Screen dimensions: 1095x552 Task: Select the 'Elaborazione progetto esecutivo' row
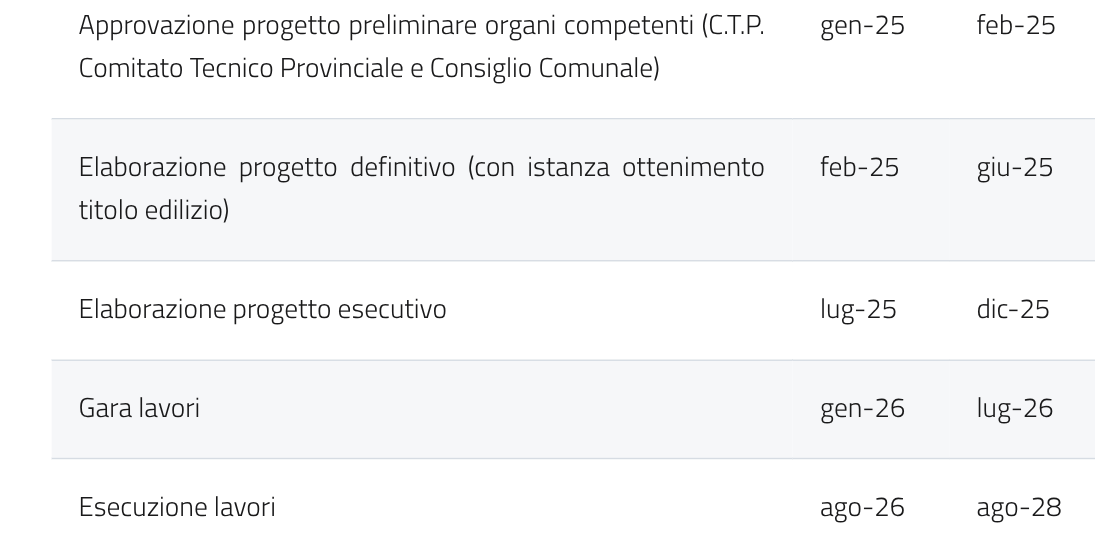point(262,310)
